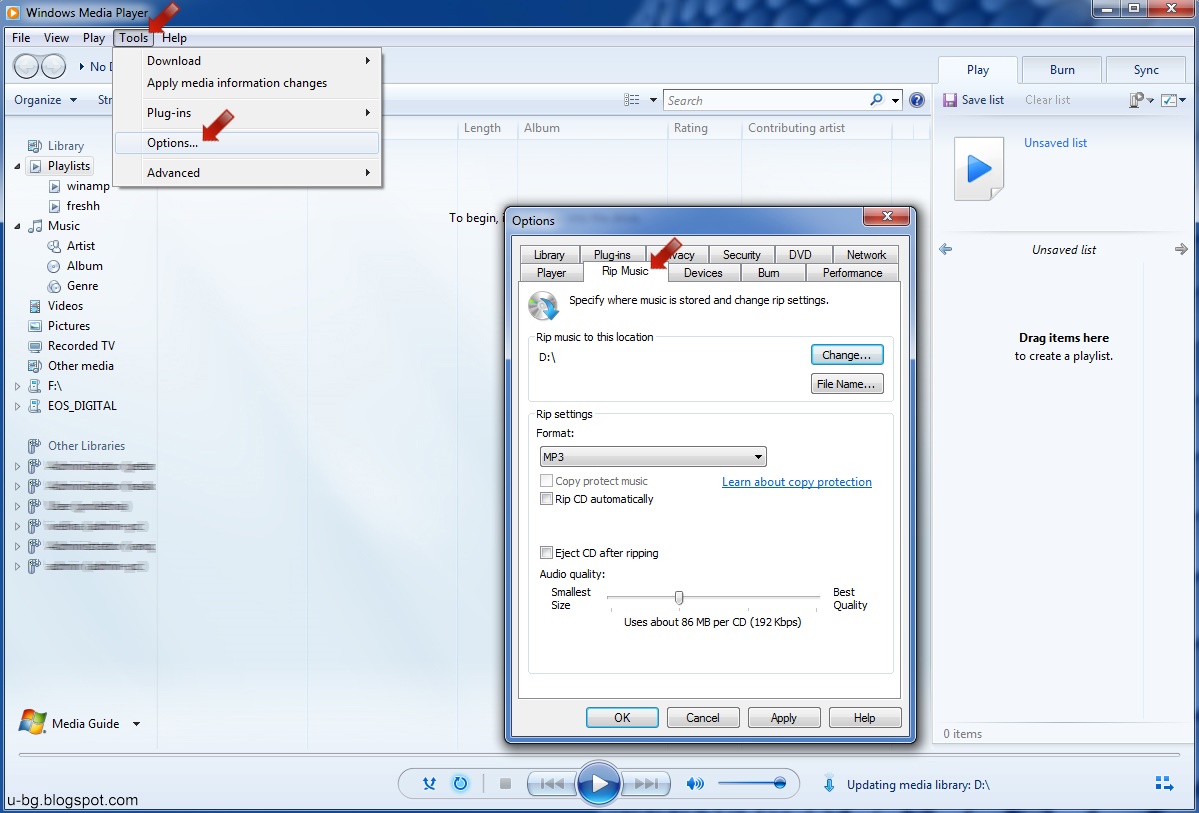1199x813 pixels.
Task: Click the Change... location button
Action: pos(846,355)
